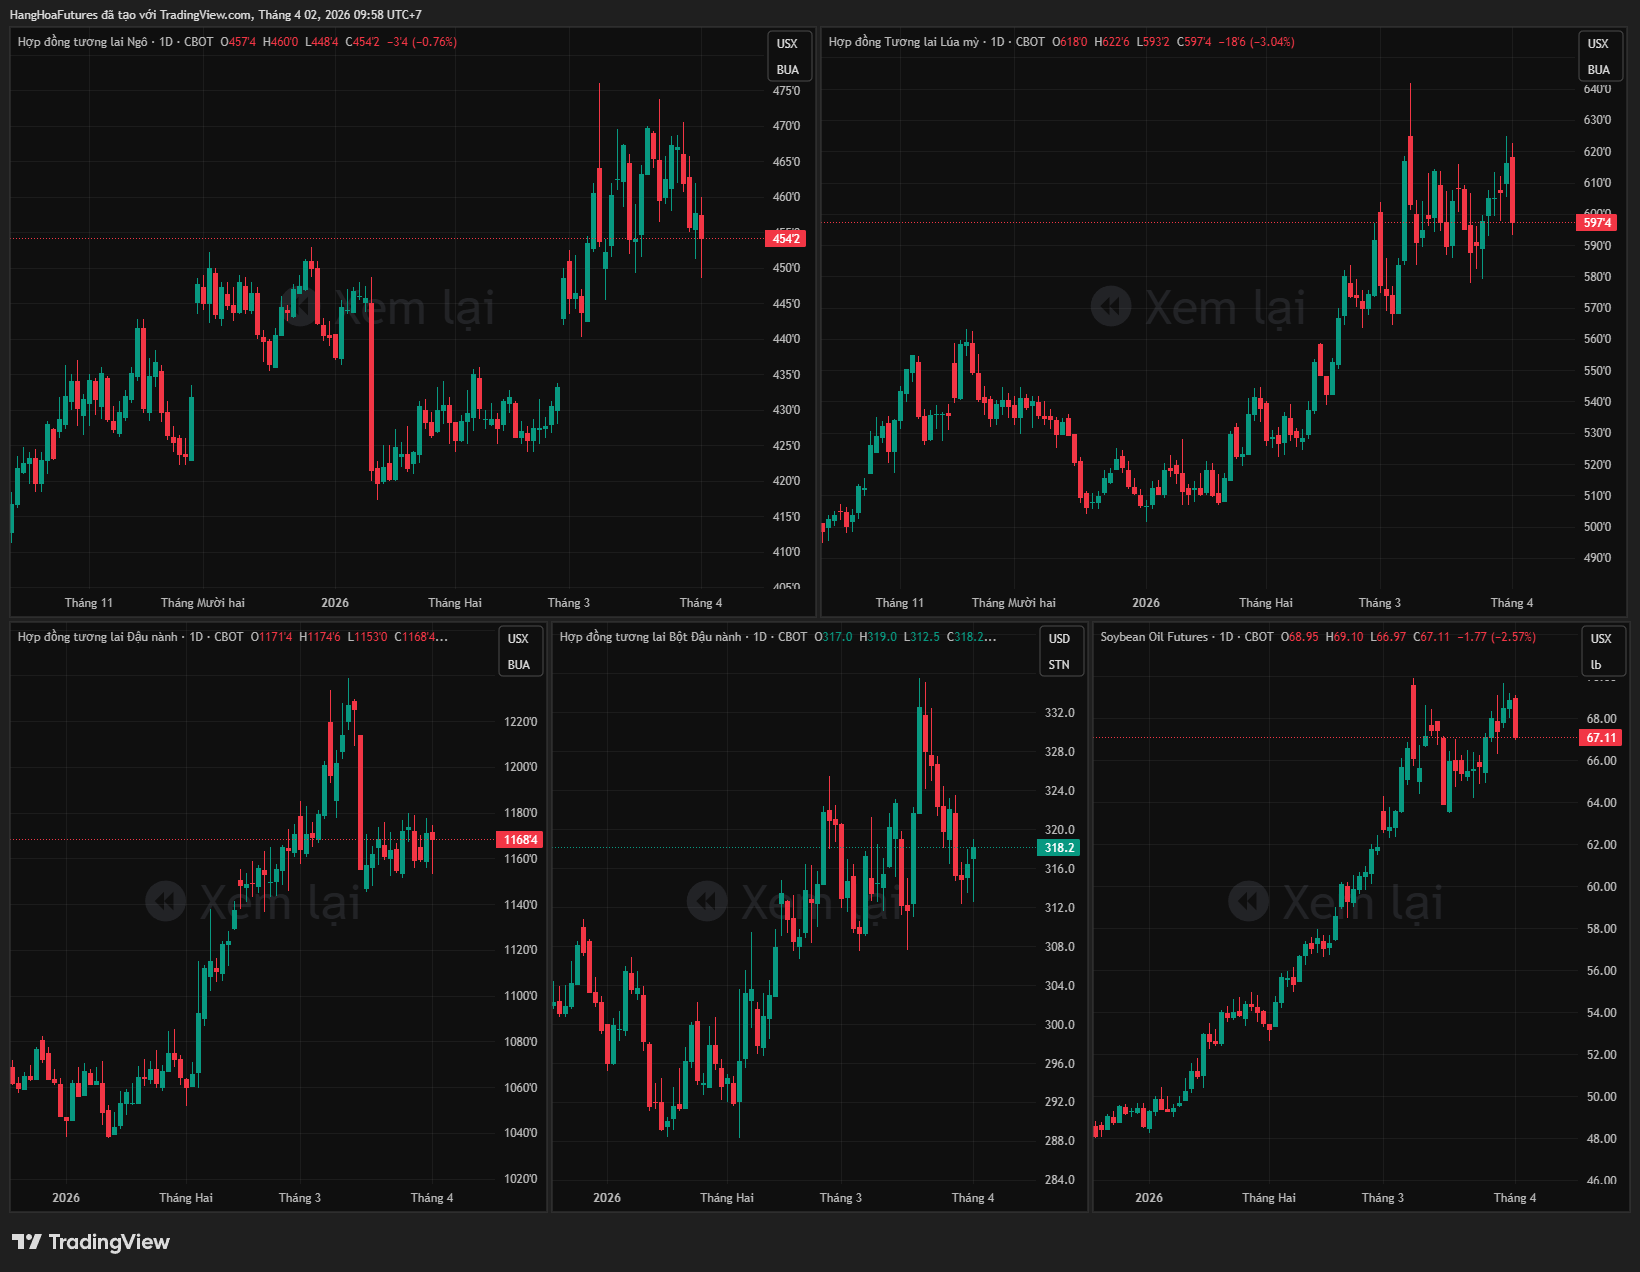Open the USX currency label on Soybean Oil chart

coord(1601,639)
